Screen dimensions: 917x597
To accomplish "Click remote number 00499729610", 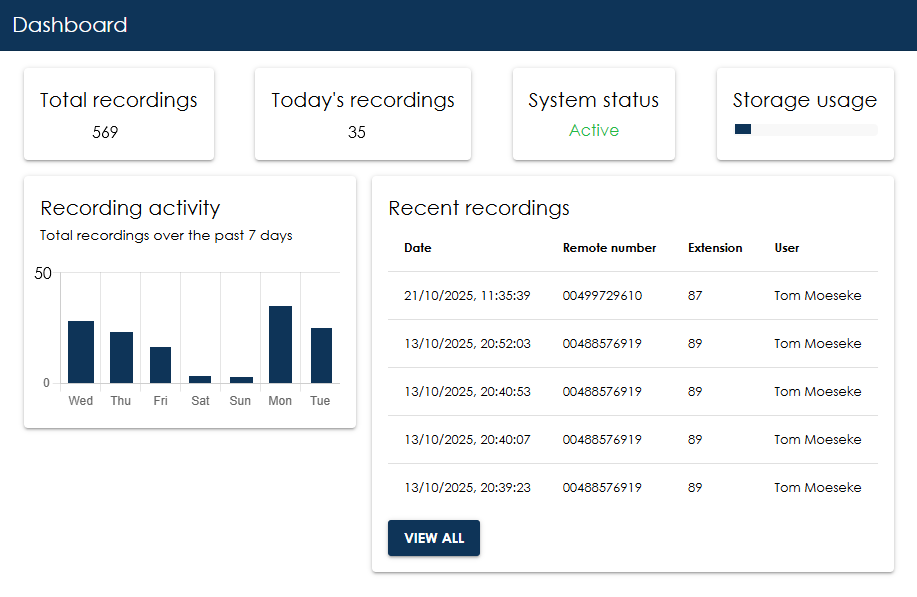I will tap(602, 296).
